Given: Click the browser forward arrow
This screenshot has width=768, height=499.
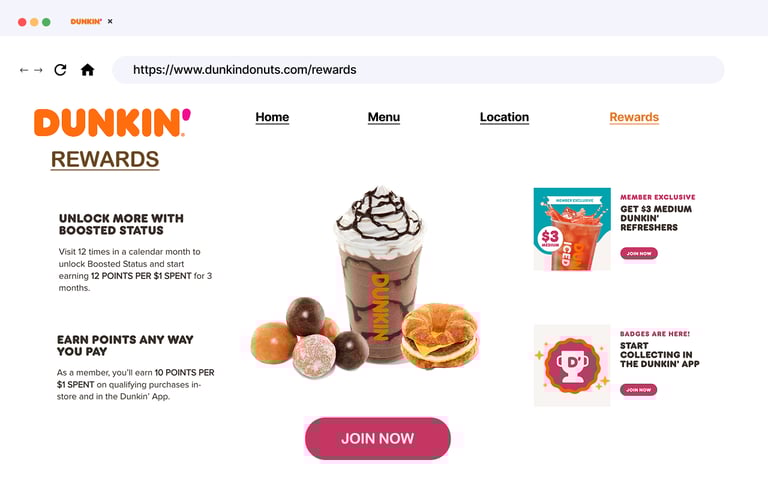Looking at the screenshot, I should point(38,70).
